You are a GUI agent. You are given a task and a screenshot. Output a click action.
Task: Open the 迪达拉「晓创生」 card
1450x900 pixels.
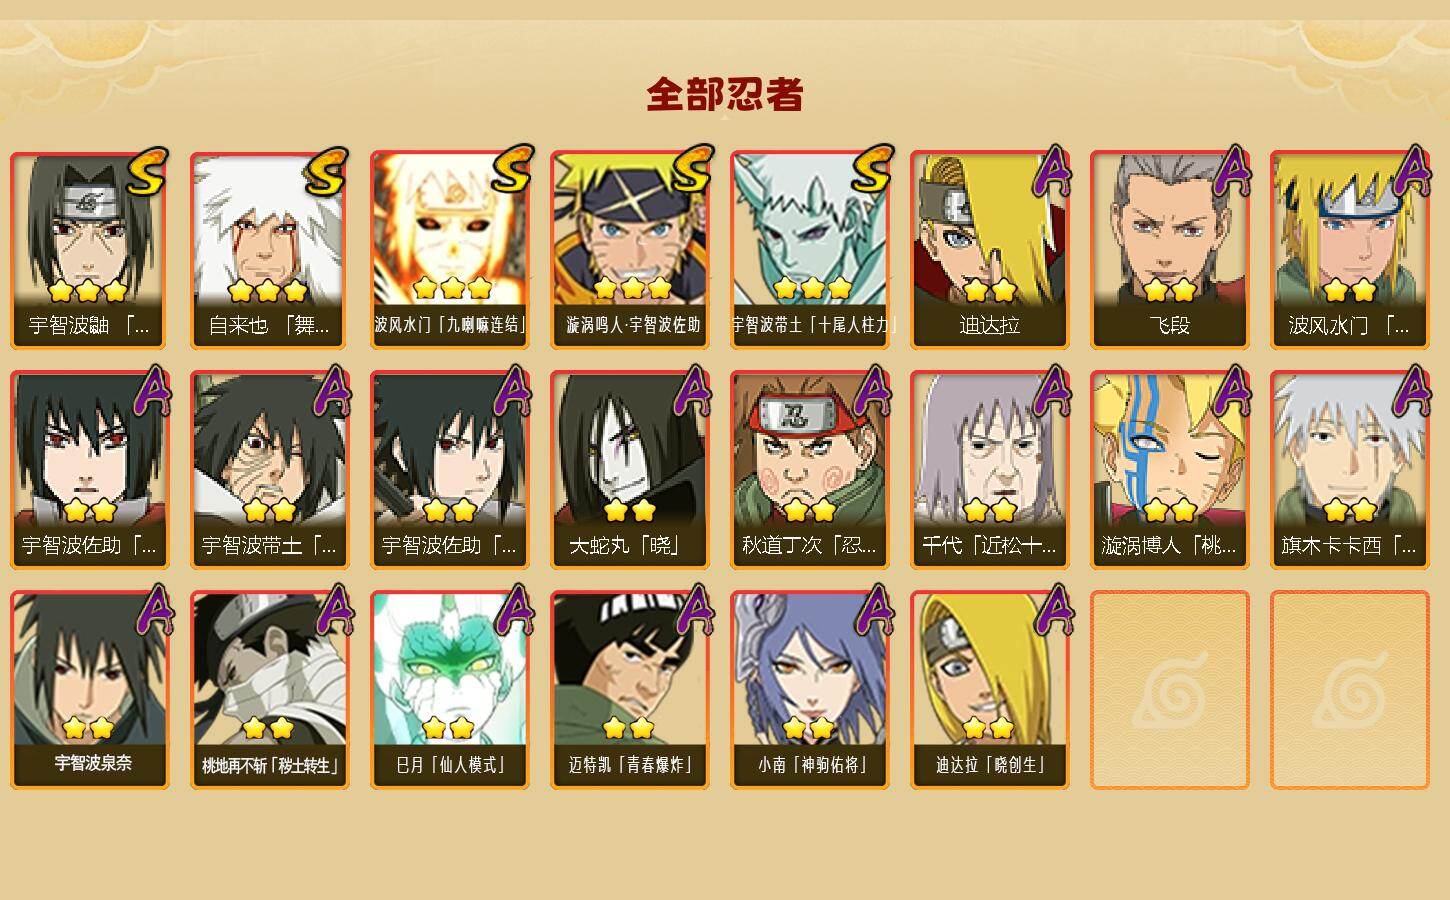pyautogui.click(x=989, y=690)
